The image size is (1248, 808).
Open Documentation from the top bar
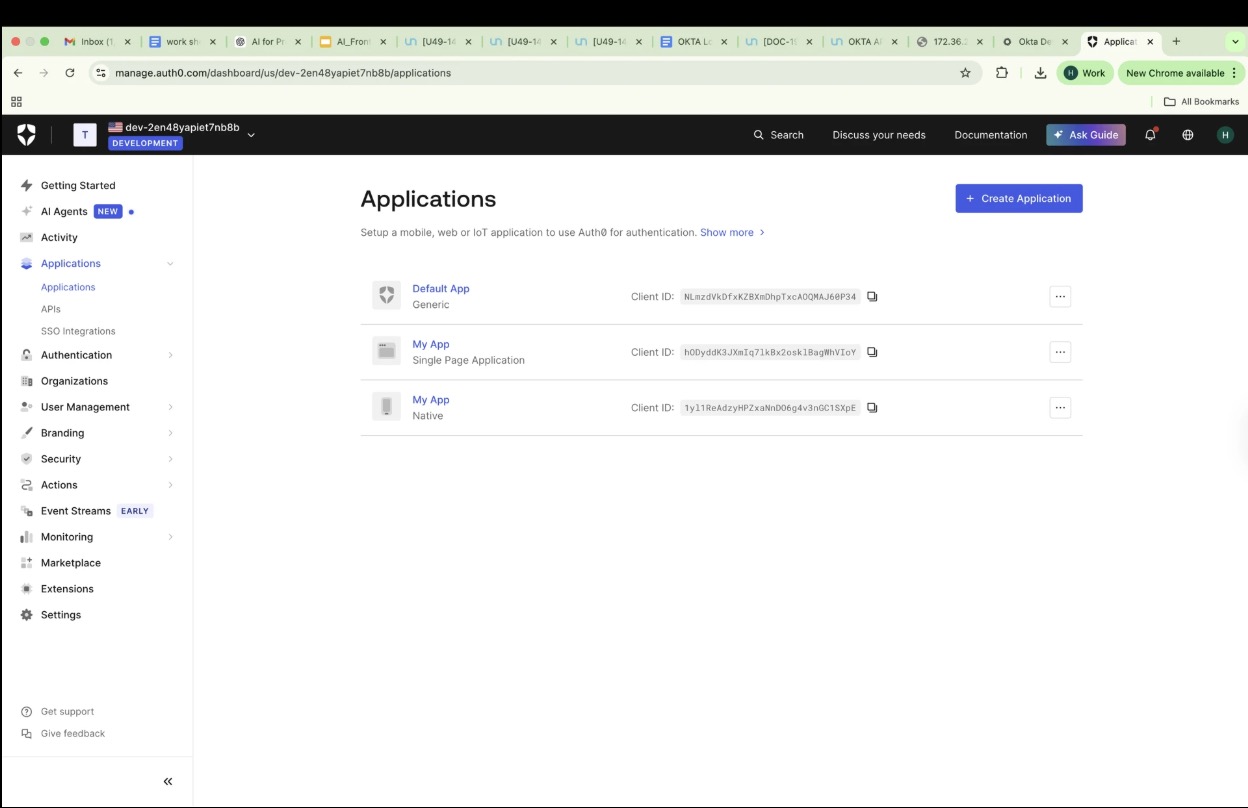[x=990, y=134]
